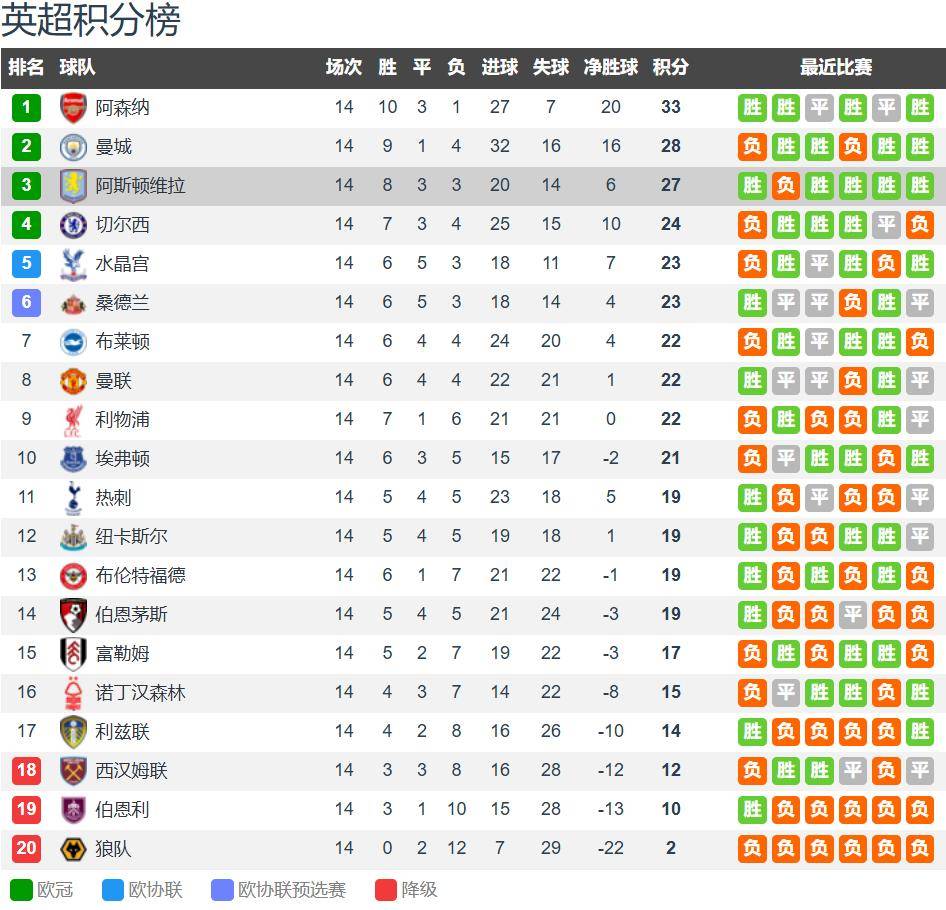Screen dimensions: 946x910
Task: Click the Aston Villa club crest
Action: pyautogui.click(x=74, y=186)
